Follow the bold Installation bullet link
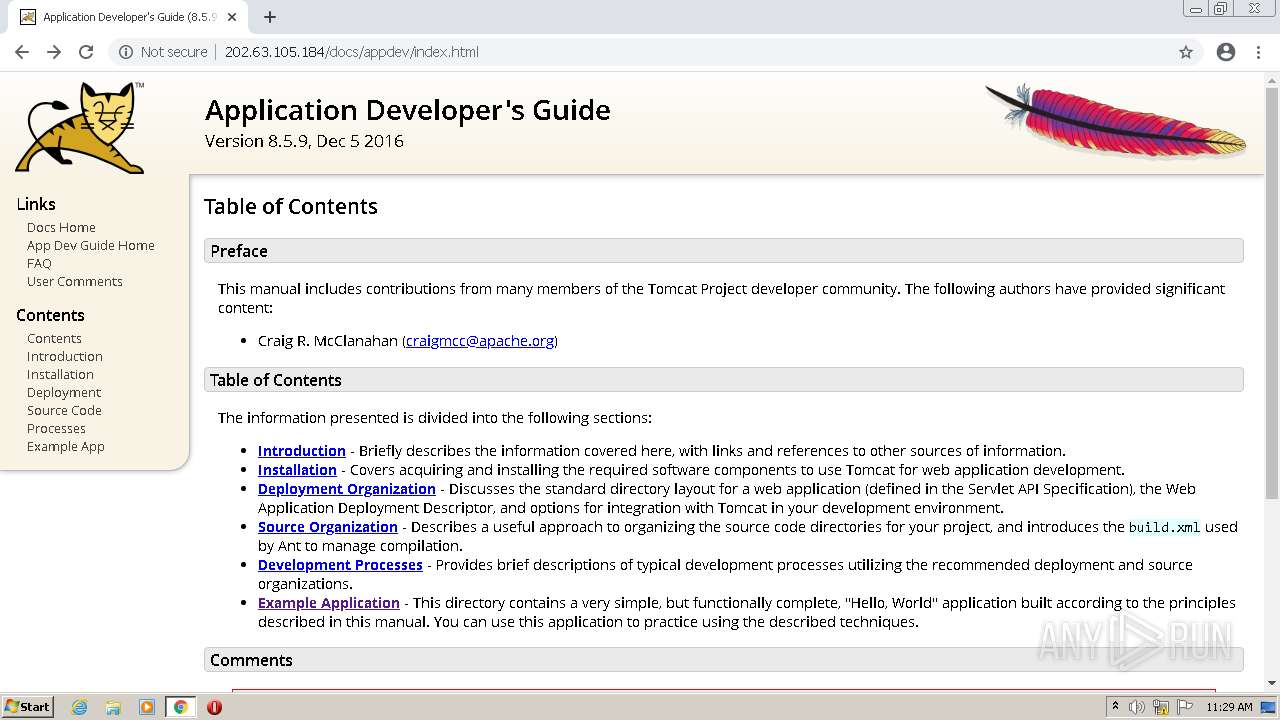Image resolution: width=1280 pixels, height=720 pixels. click(x=297, y=470)
